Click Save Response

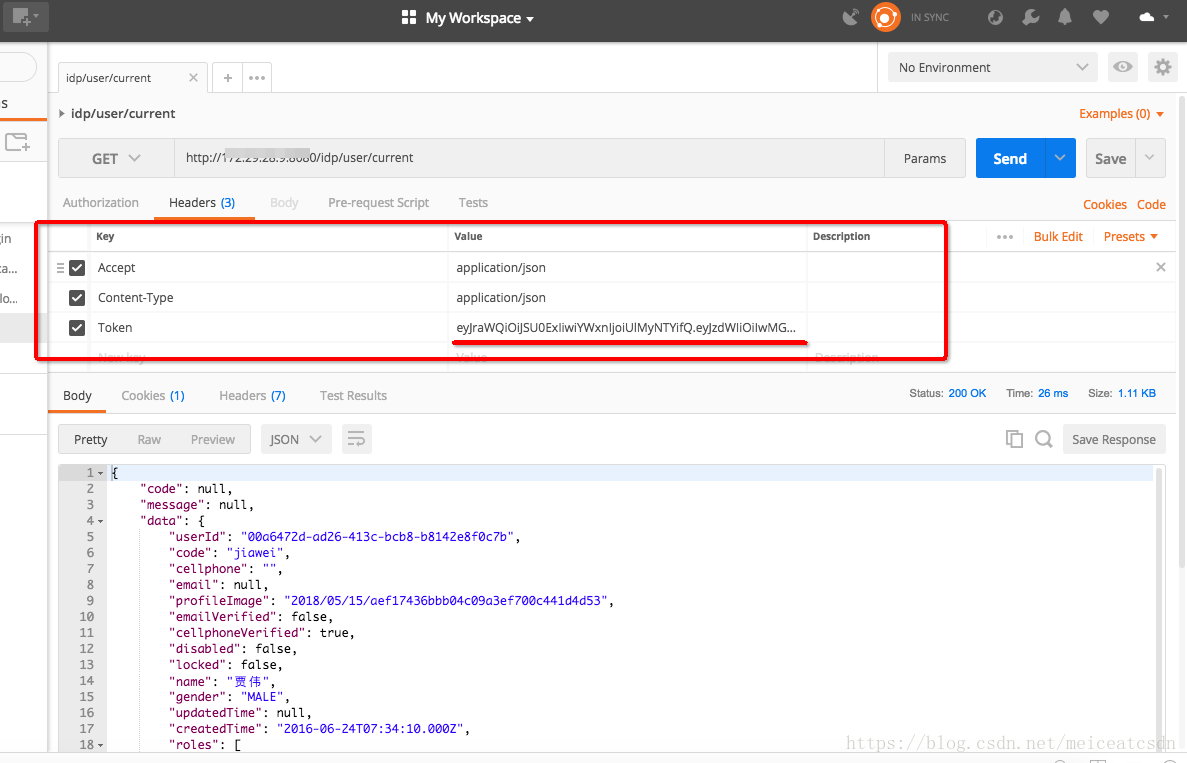[x=1114, y=440]
